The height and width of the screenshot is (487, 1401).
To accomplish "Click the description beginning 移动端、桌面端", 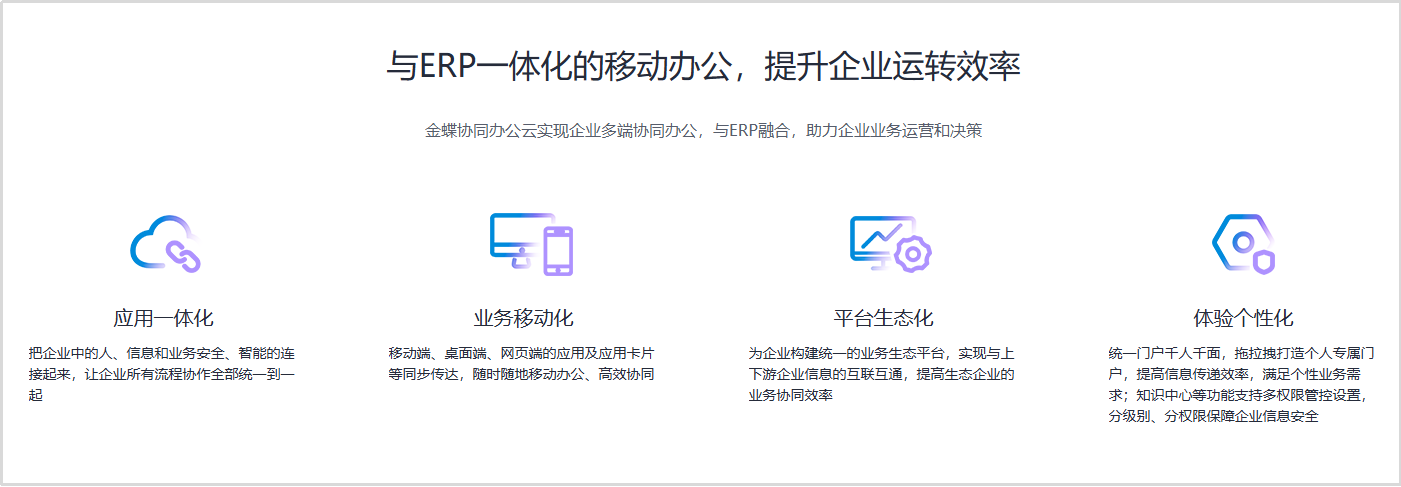I will tap(522, 364).
